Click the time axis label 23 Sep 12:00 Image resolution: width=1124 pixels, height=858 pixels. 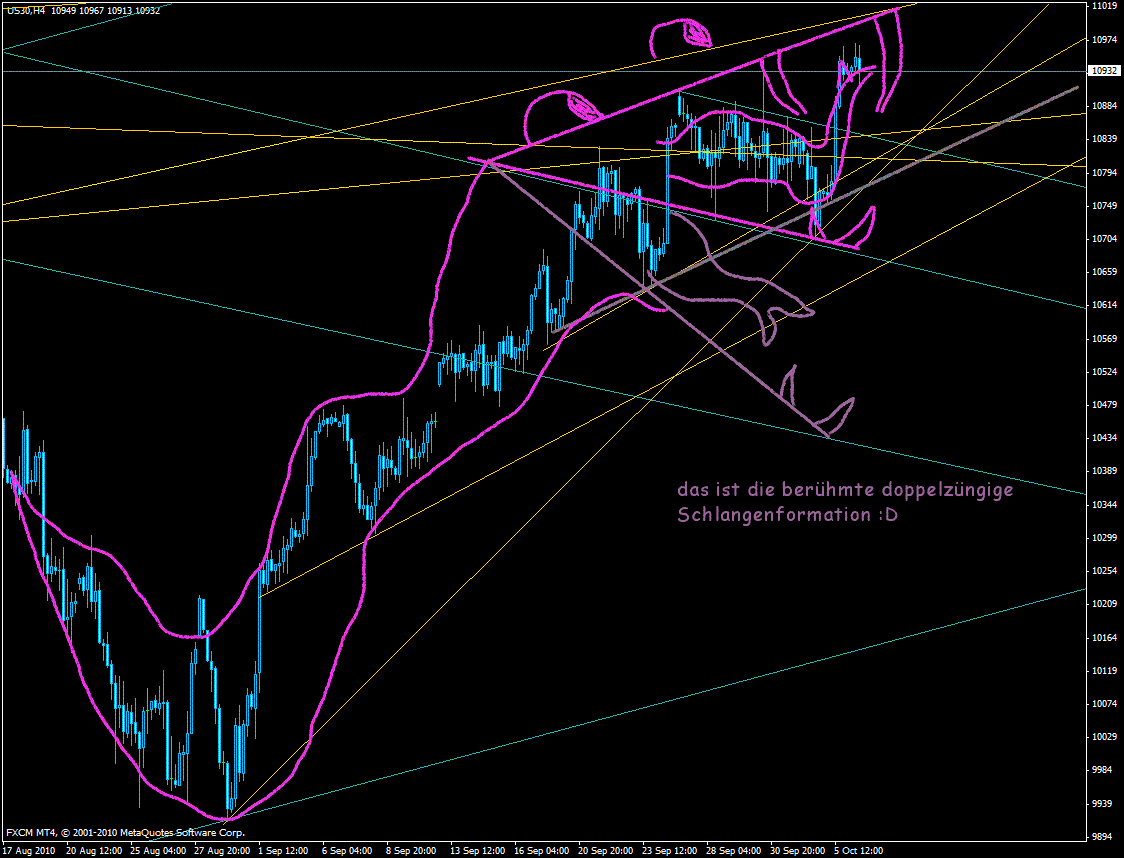tap(670, 851)
